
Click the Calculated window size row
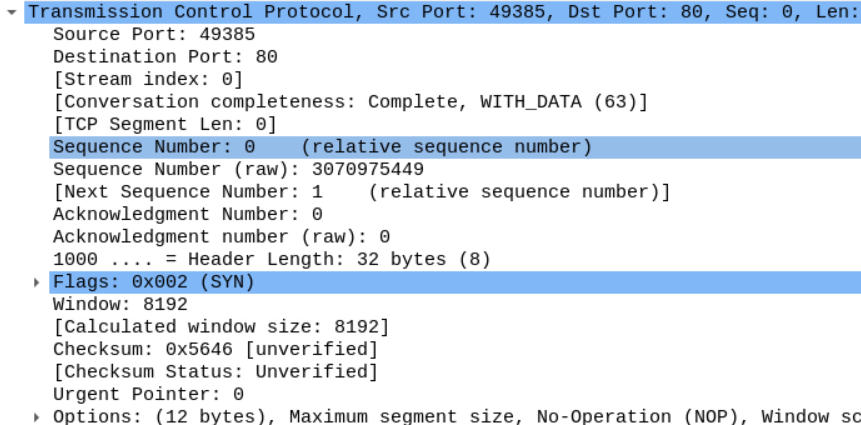pos(220,327)
